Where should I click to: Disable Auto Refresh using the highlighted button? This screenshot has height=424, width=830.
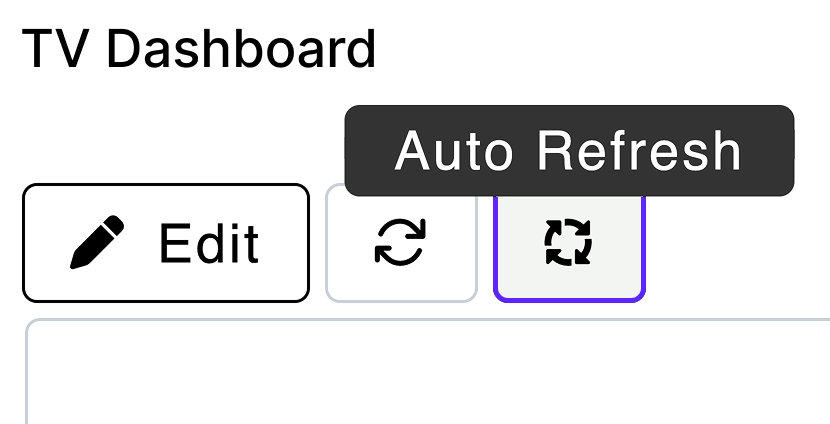[568, 243]
